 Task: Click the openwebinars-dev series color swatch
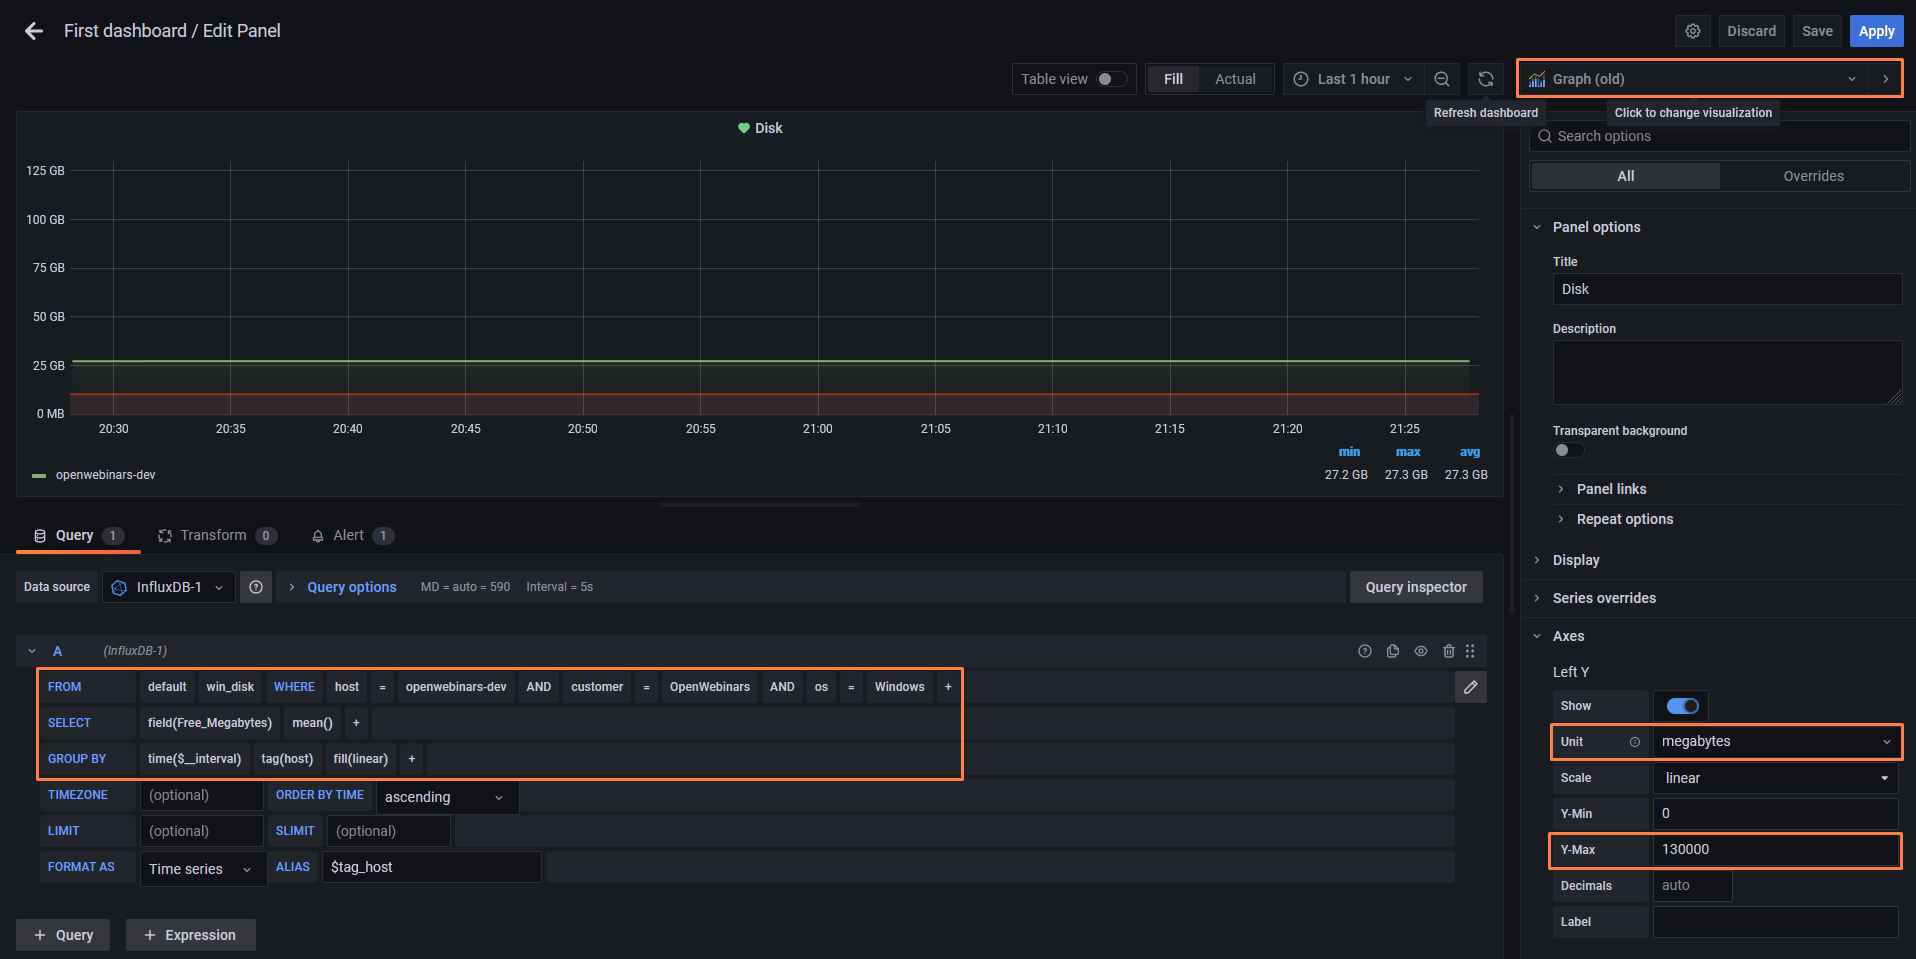39,475
